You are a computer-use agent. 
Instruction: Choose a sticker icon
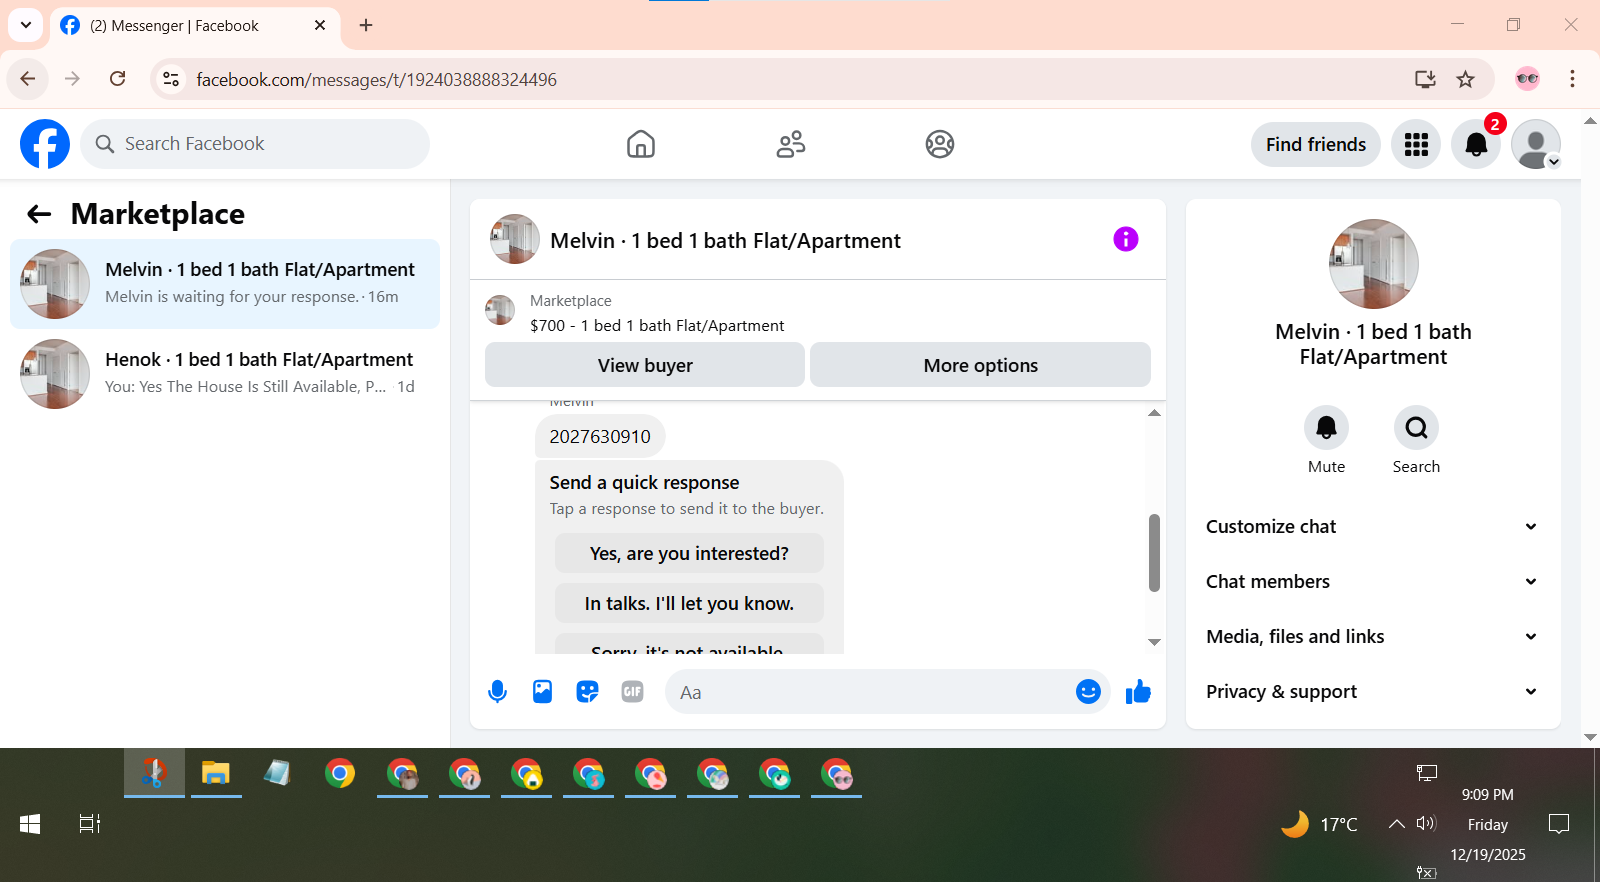(x=587, y=692)
